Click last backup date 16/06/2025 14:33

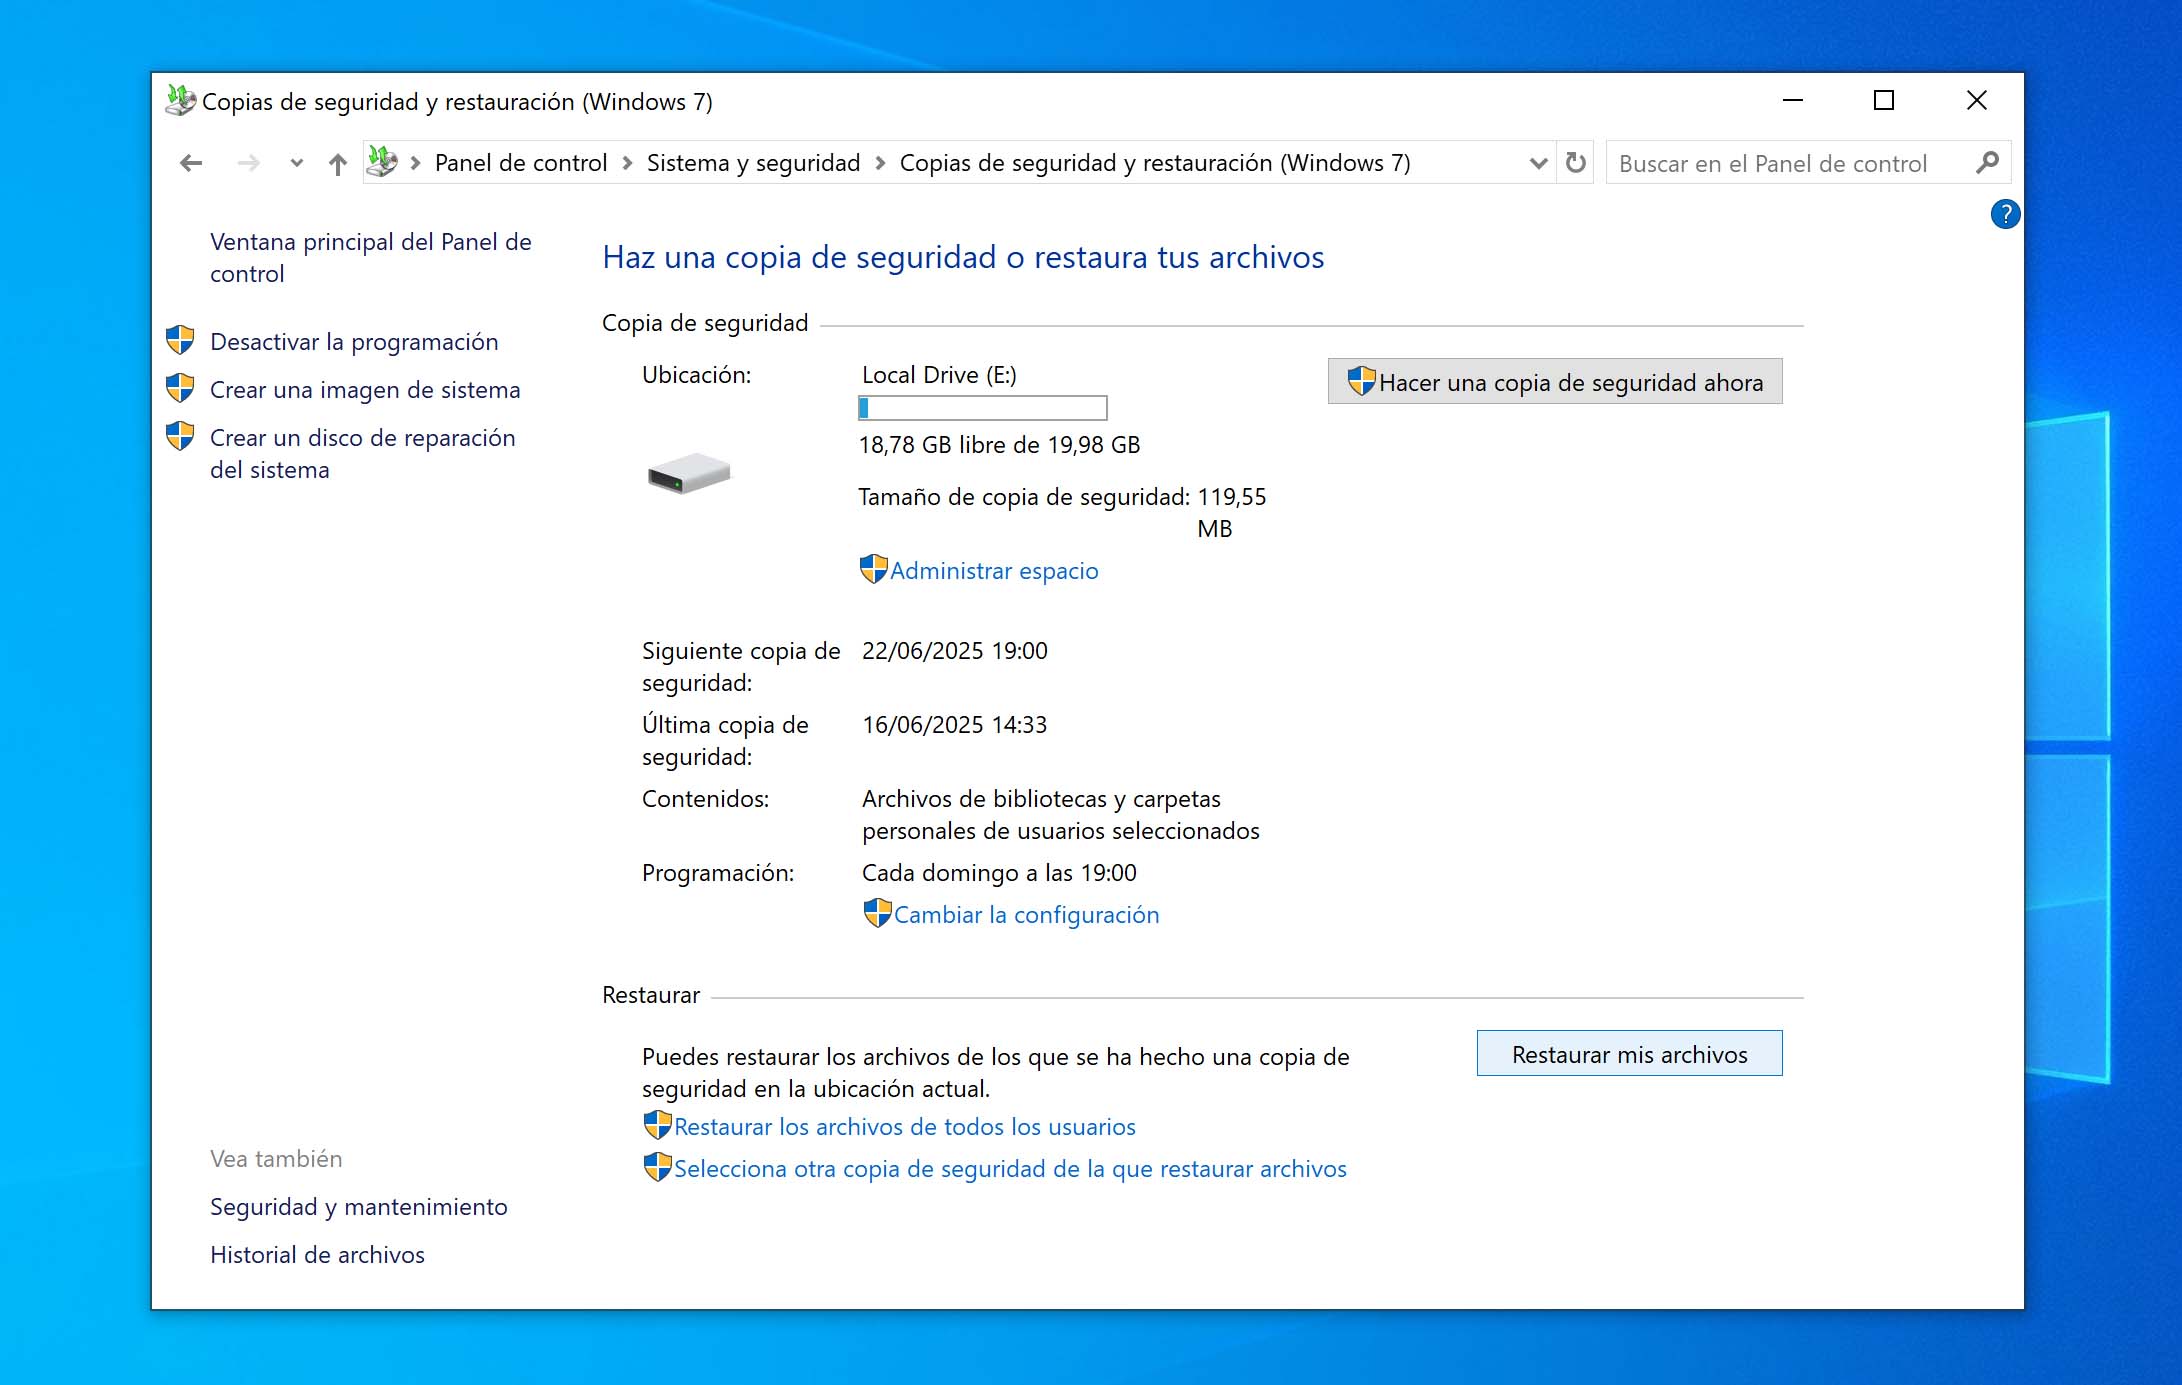(955, 725)
